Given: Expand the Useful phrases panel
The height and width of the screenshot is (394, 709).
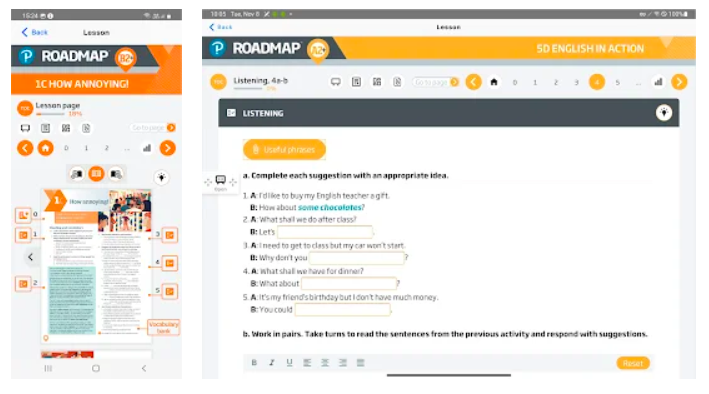Looking at the screenshot, I should click(x=284, y=149).
